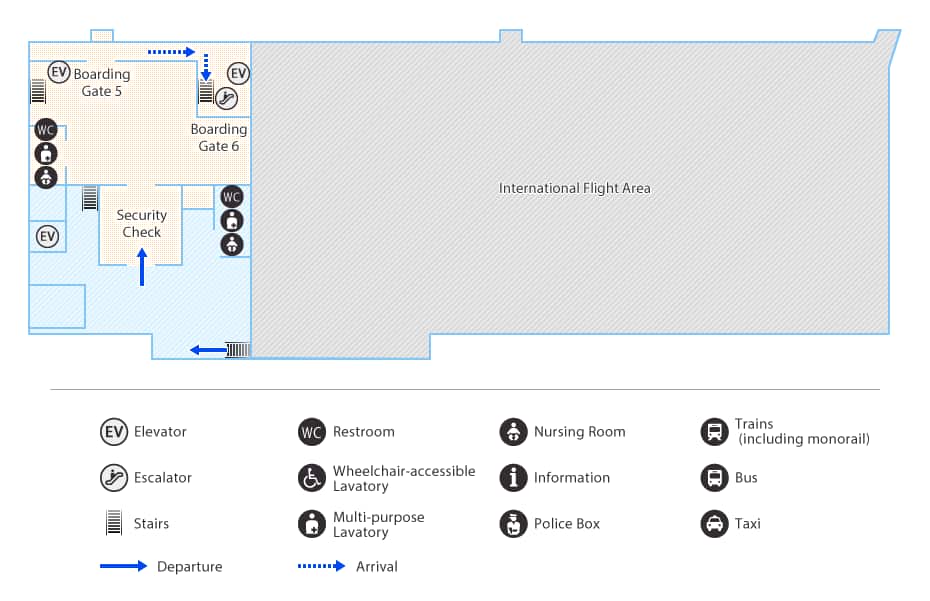Image resolution: width=930 pixels, height=601 pixels.
Task: Click the 'Wheelchair-accessible Lavatory' legend text
Action: (404, 478)
